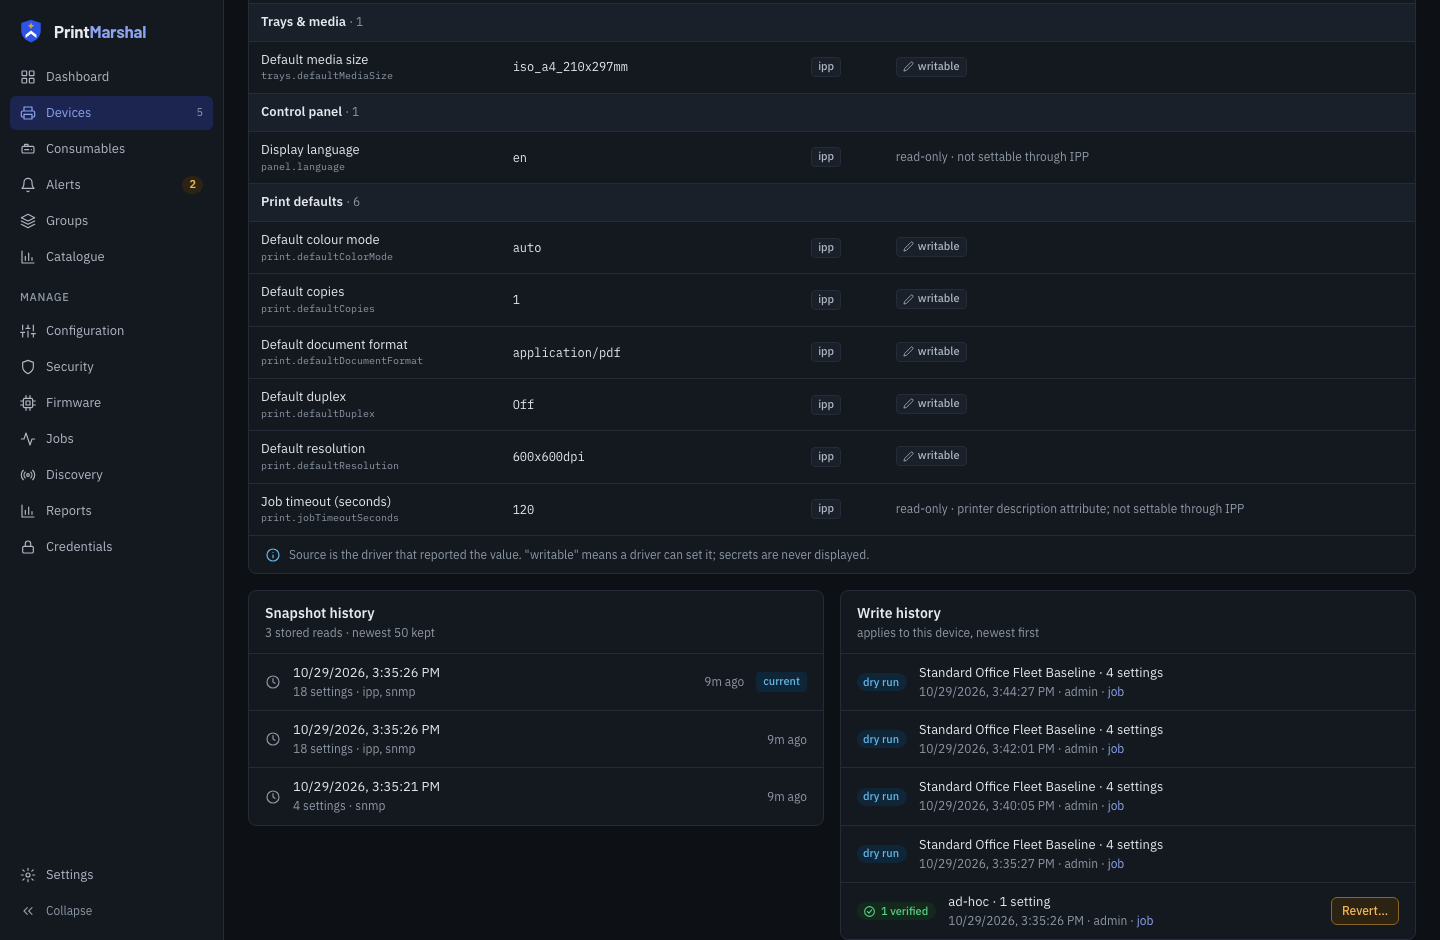Click clock icon of 3:35:21 PM snapshot
The width and height of the screenshot is (1440, 940).
pos(273,797)
